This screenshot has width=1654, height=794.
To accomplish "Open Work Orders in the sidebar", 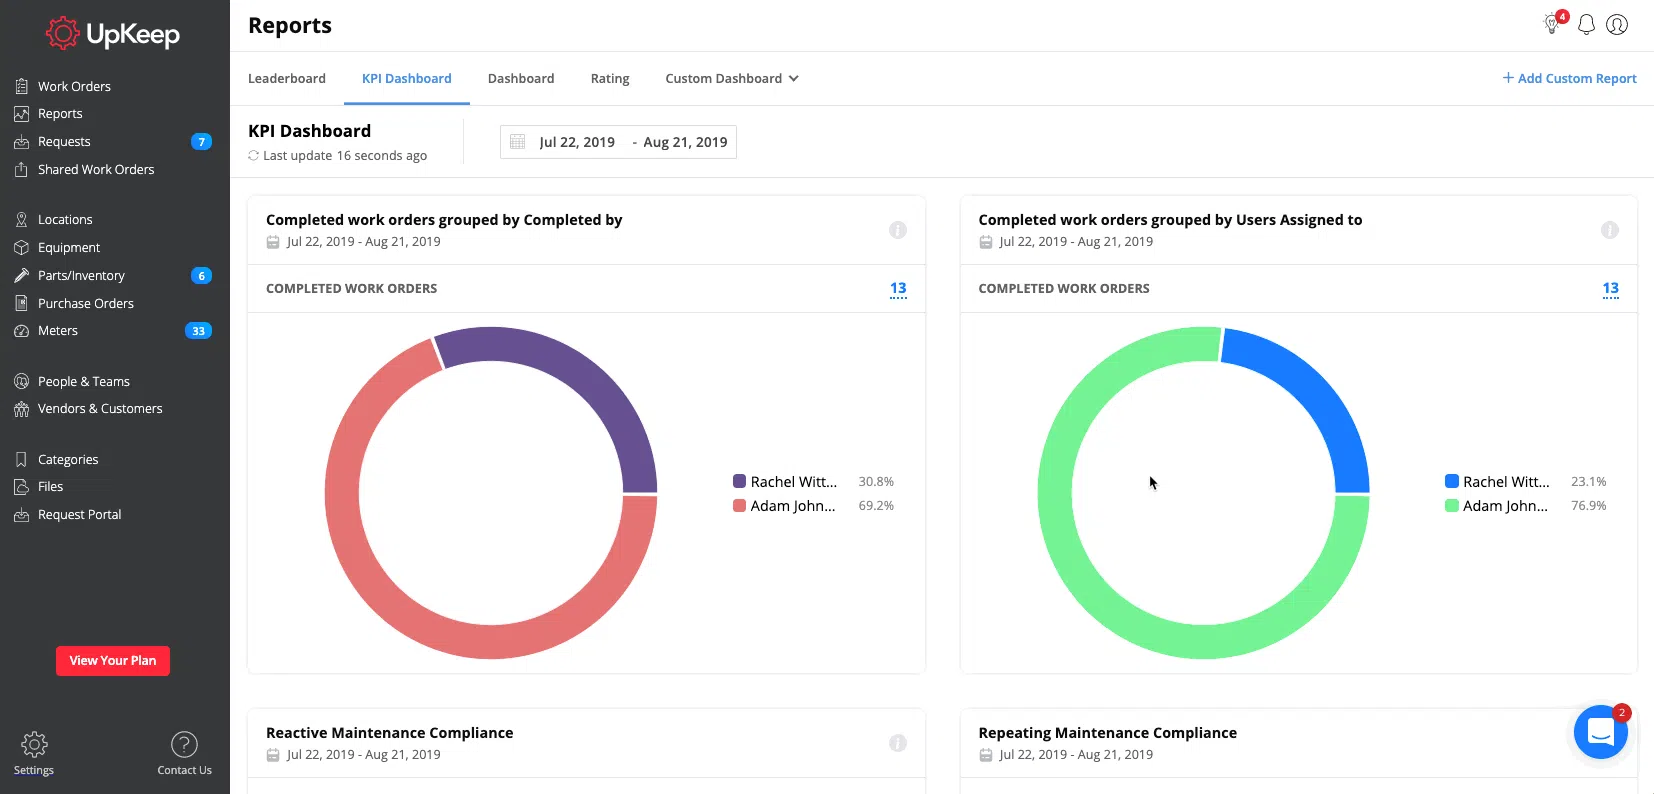I will click(74, 87).
